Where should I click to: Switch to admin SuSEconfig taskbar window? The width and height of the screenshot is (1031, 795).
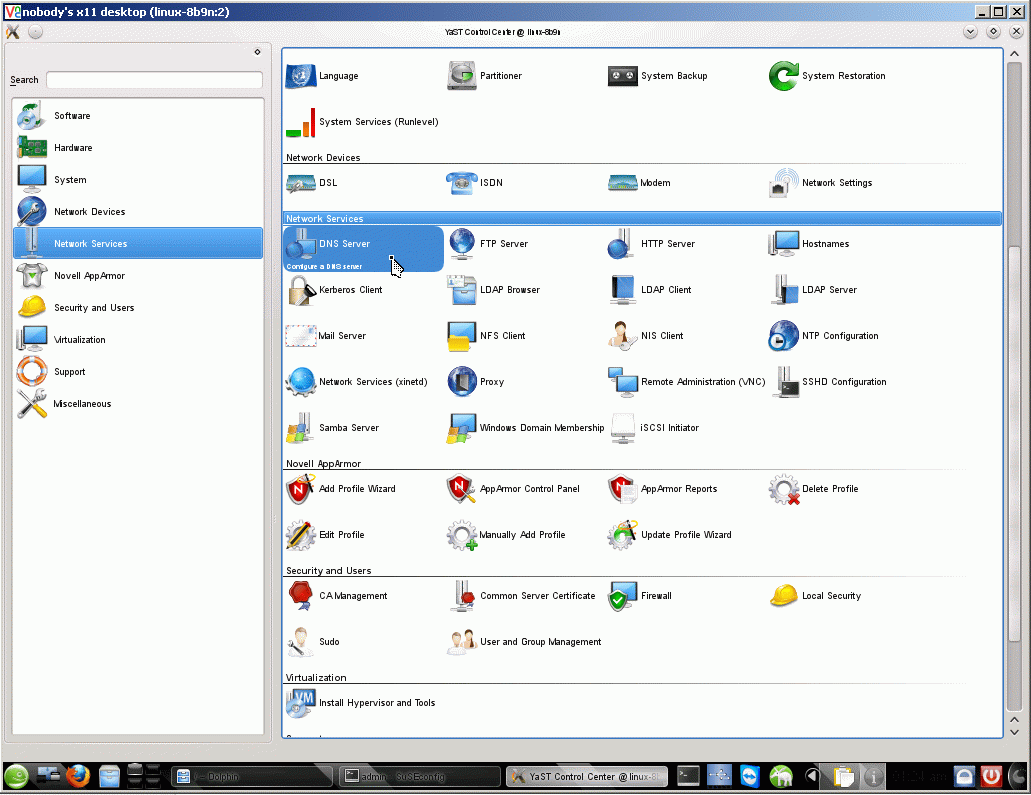[x=420, y=777]
